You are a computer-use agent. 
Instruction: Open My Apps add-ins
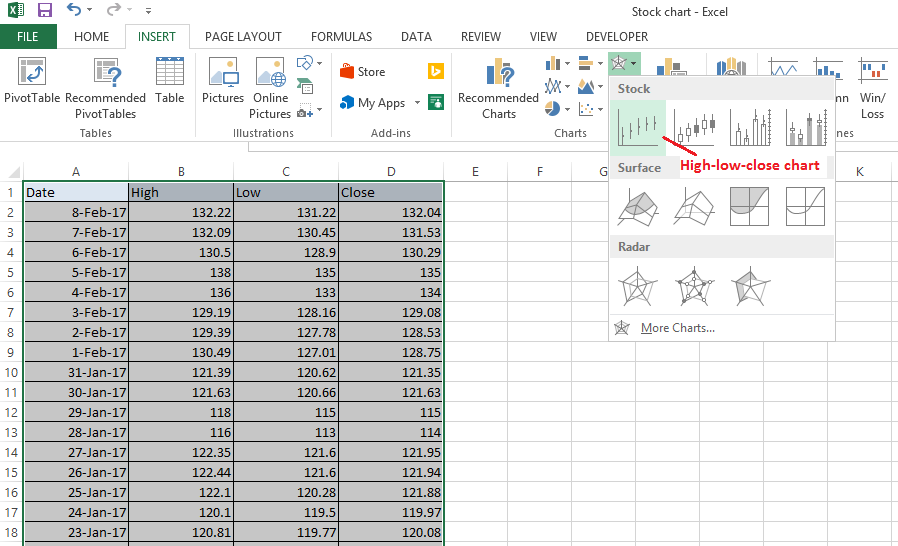[x=372, y=103]
